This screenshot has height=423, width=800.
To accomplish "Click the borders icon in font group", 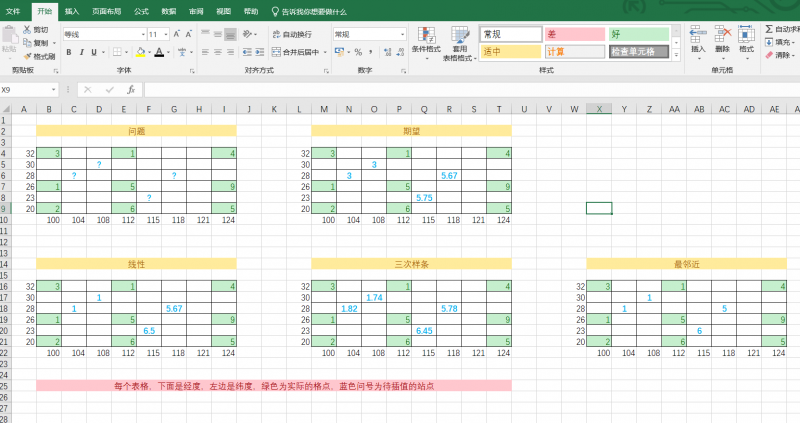I will [116, 52].
